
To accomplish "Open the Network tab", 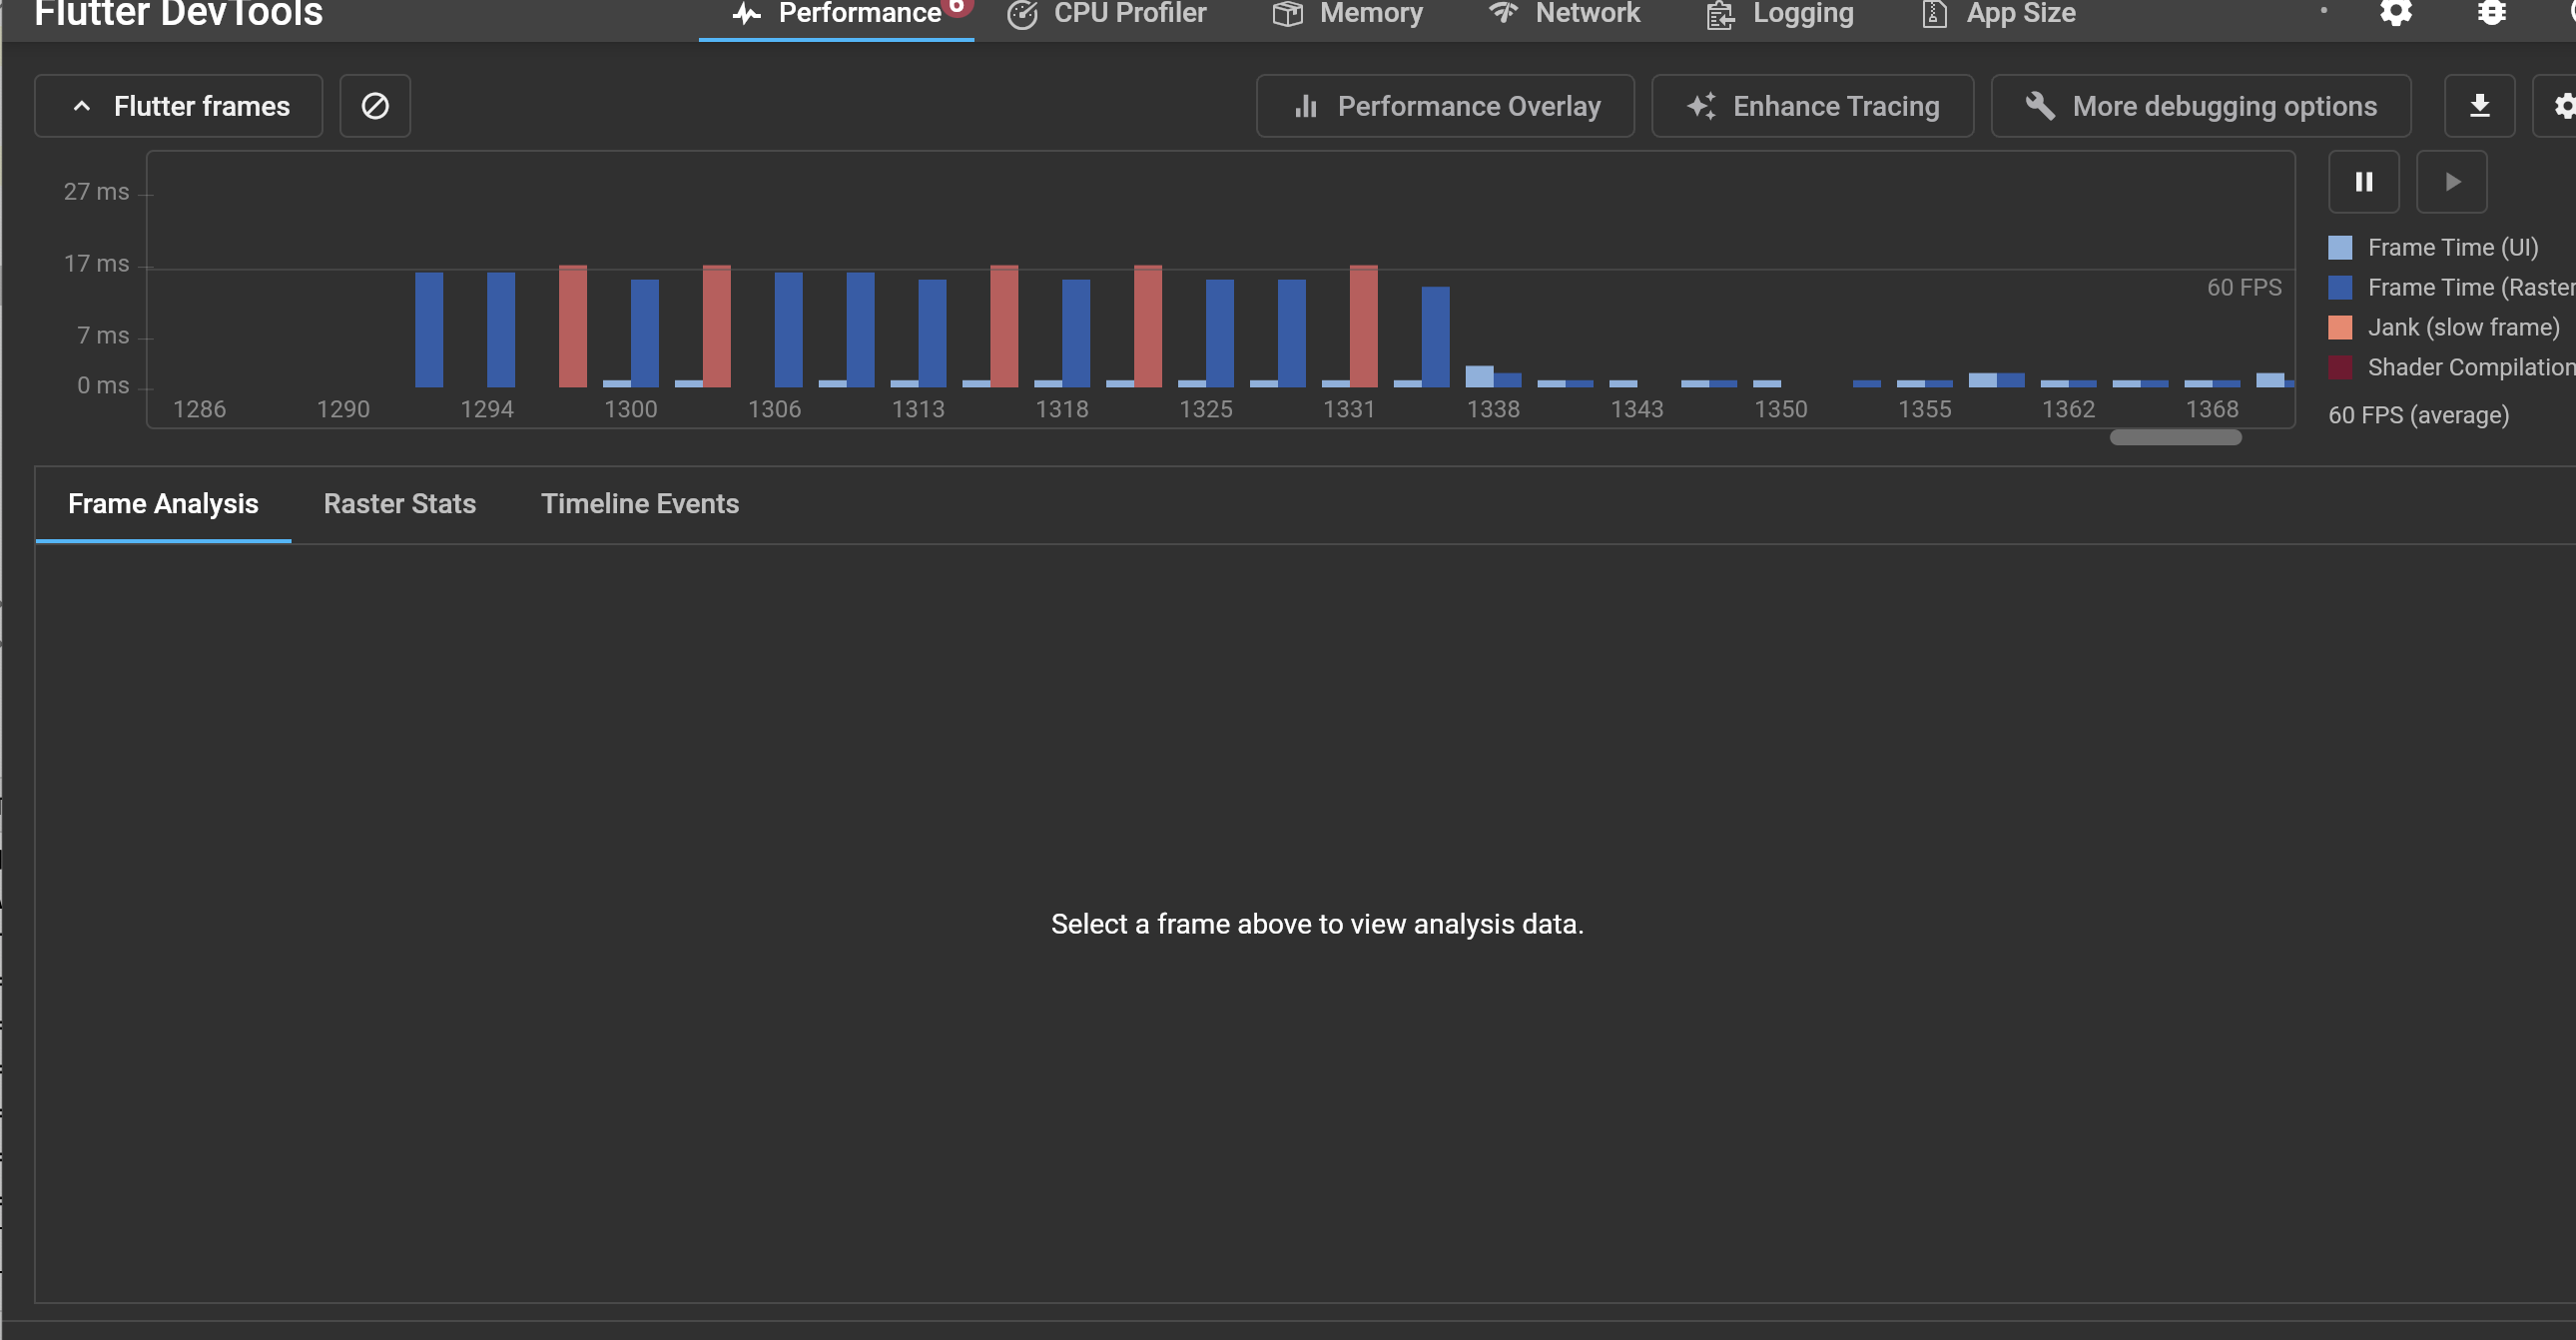I will tap(1564, 14).
